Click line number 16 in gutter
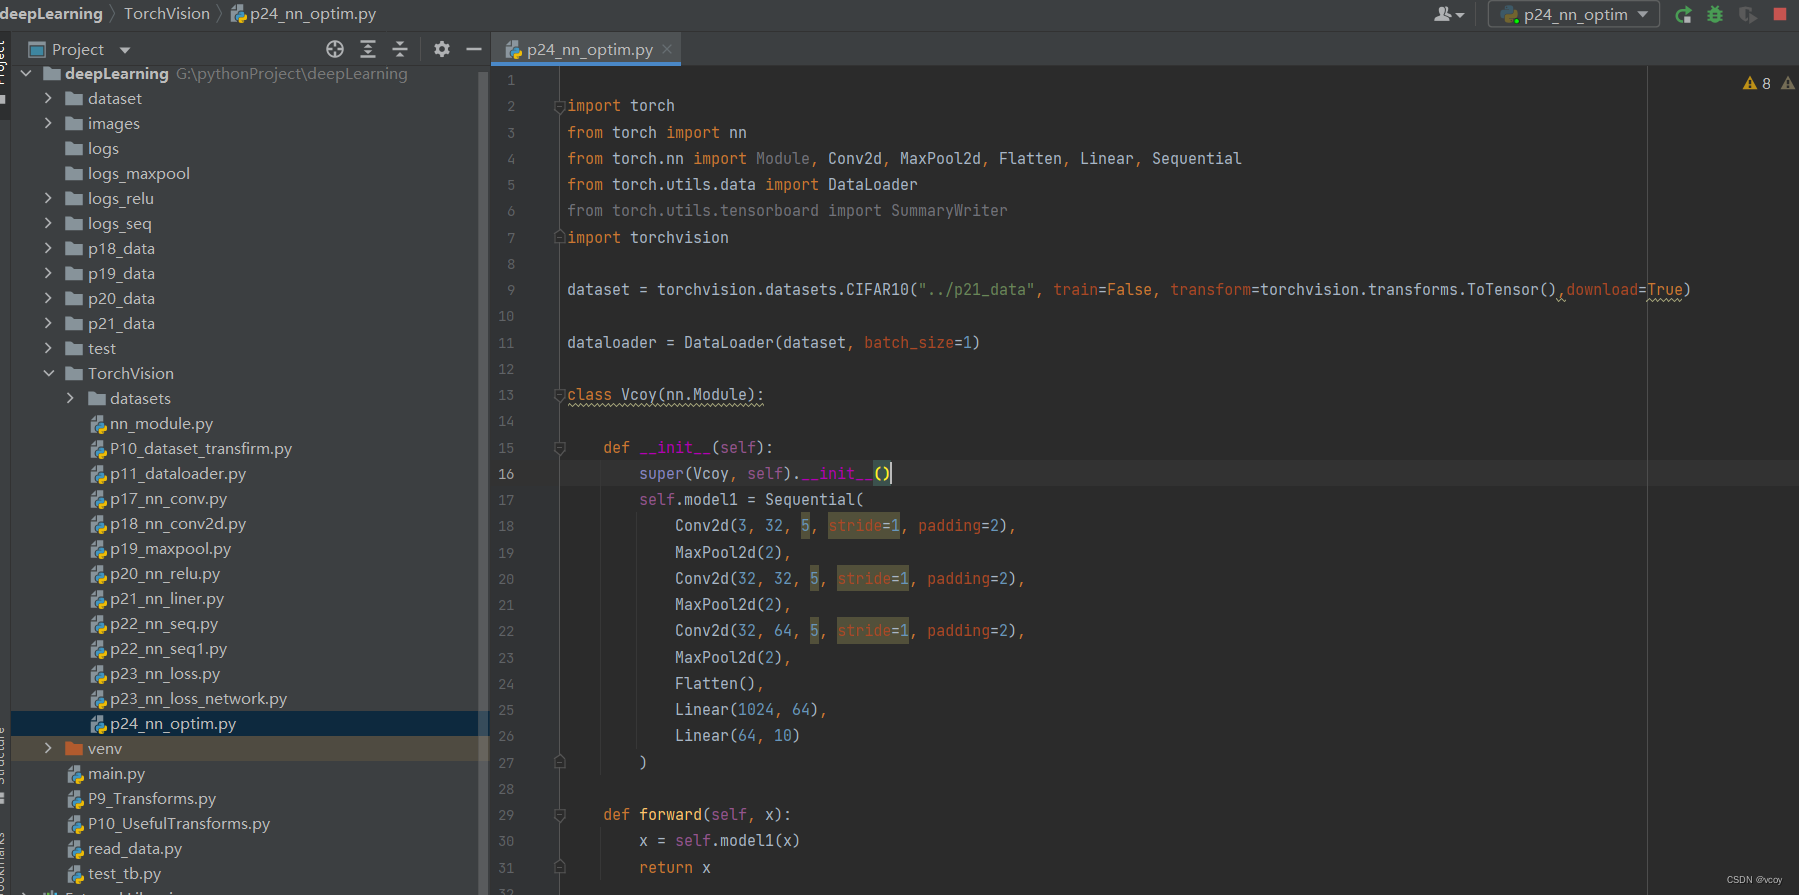The image size is (1799, 895). coord(506,474)
